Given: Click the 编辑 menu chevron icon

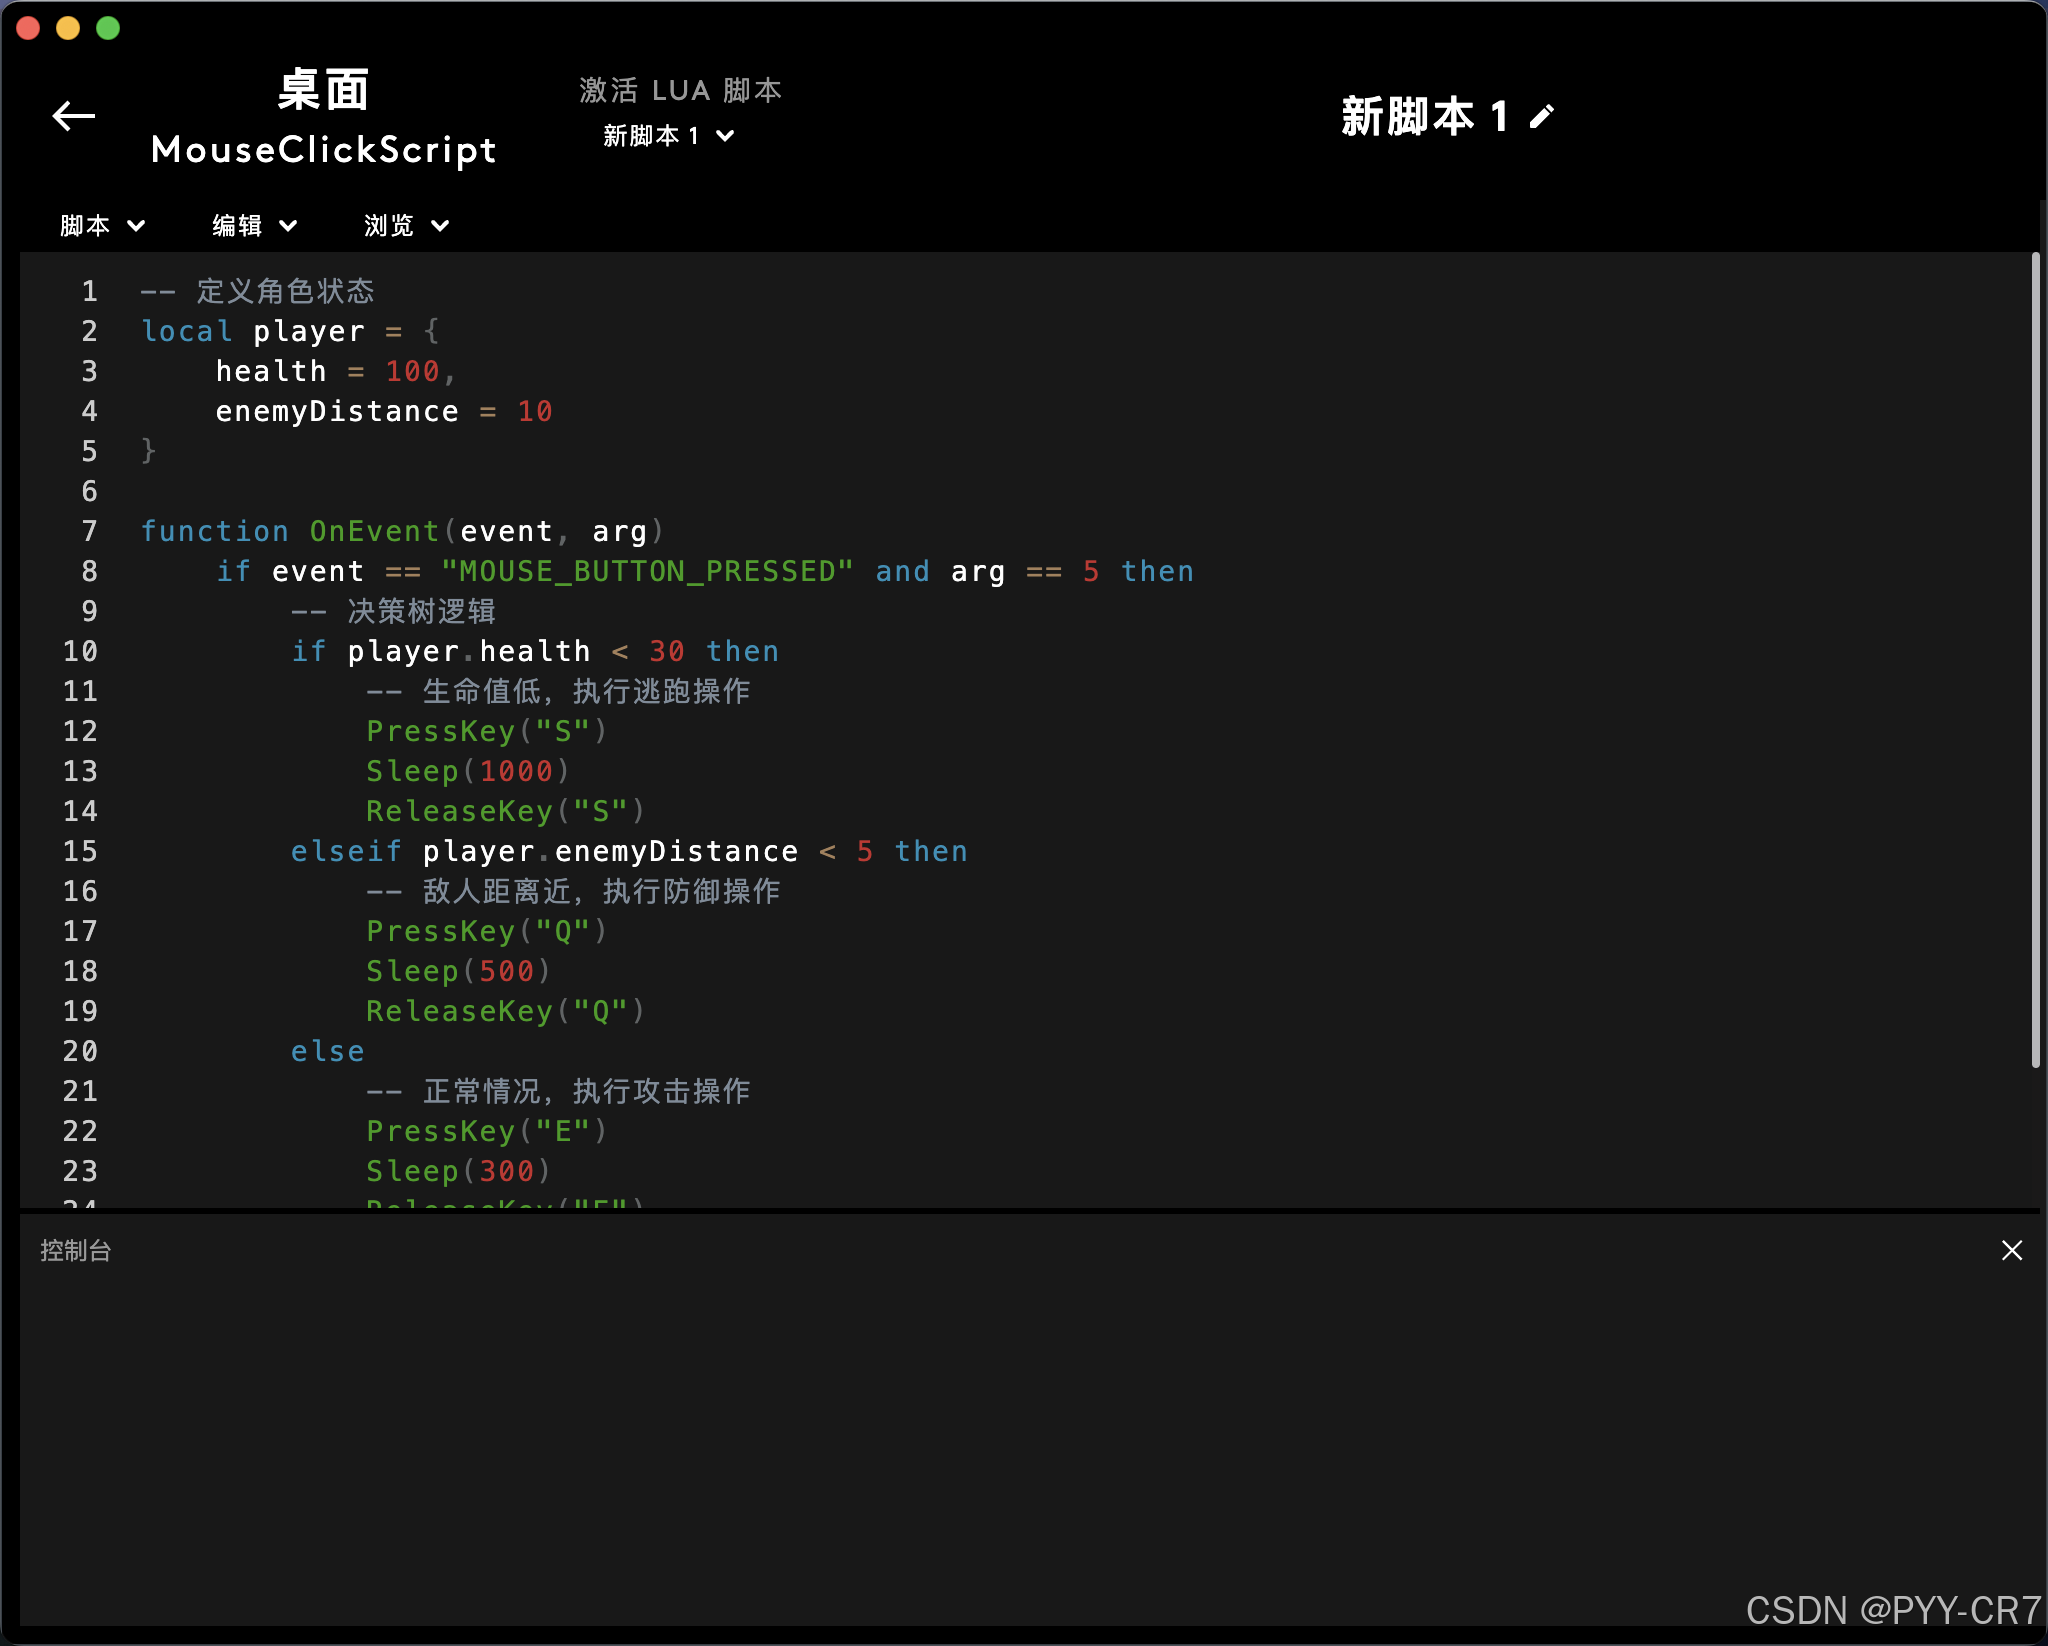Looking at the screenshot, I should tap(289, 225).
